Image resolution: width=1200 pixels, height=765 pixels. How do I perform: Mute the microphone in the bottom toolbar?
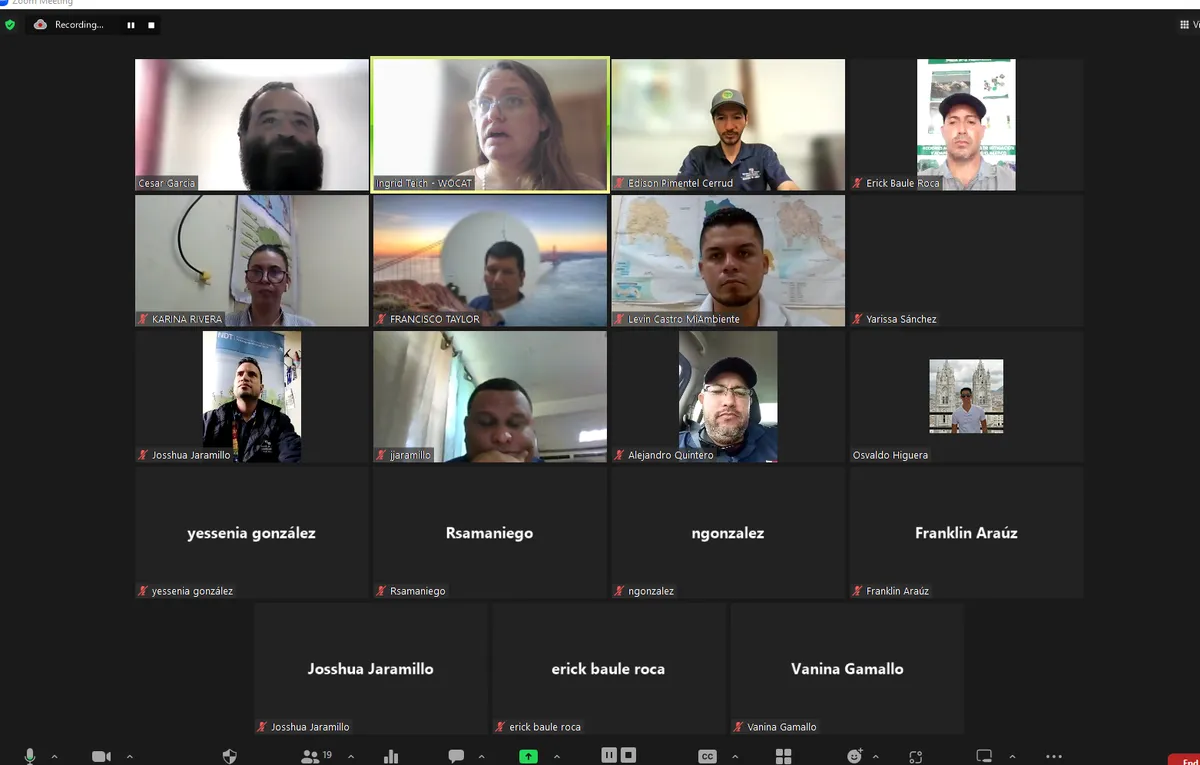[x=30, y=756]
